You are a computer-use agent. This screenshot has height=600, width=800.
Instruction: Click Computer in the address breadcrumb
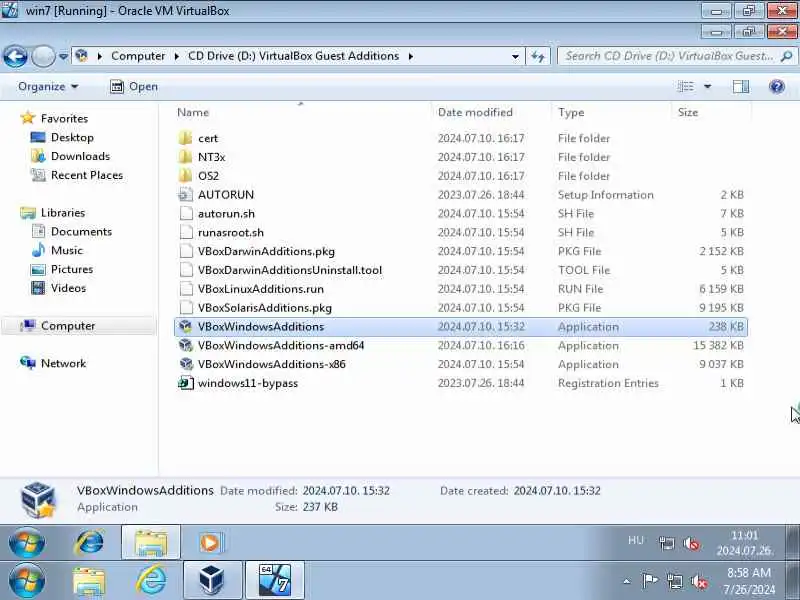[138, 56]
